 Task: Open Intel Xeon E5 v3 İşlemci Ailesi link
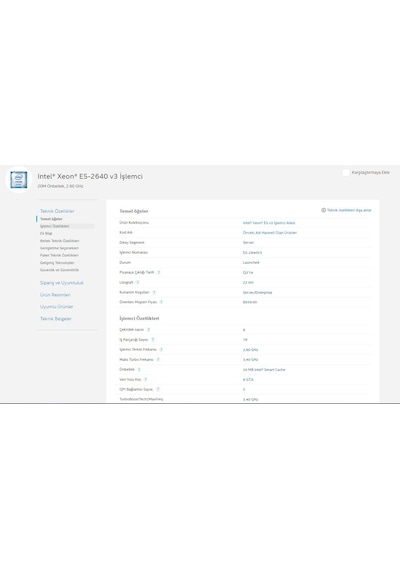point(269,223)
